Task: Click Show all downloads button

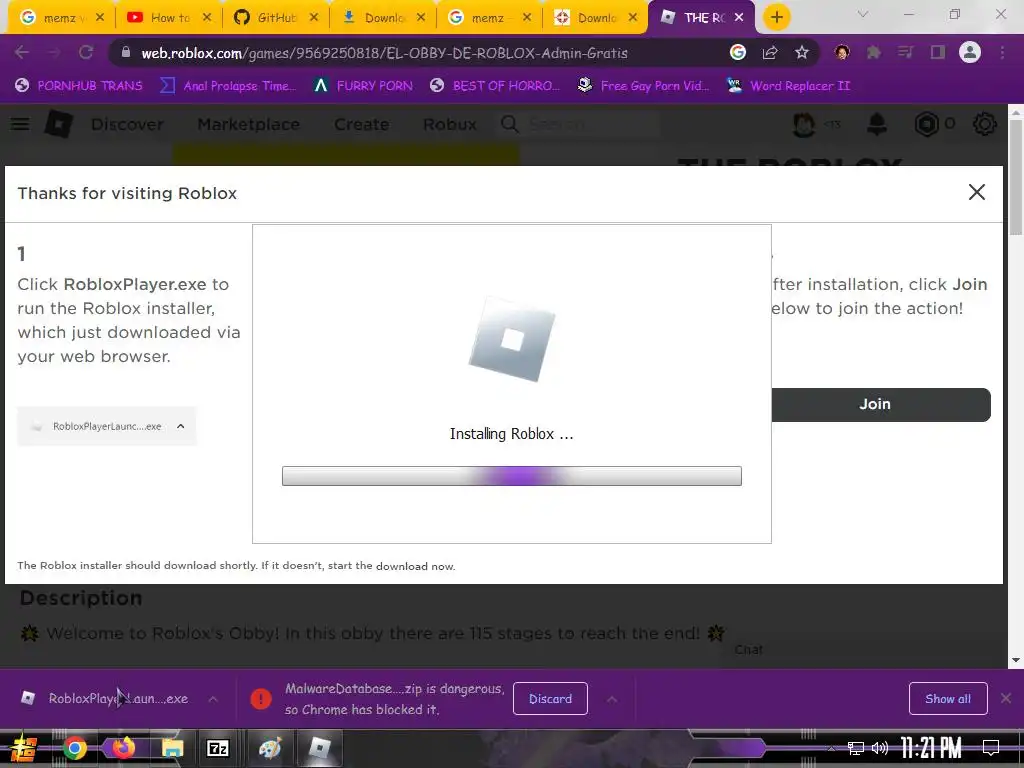Action: (948, 699)
